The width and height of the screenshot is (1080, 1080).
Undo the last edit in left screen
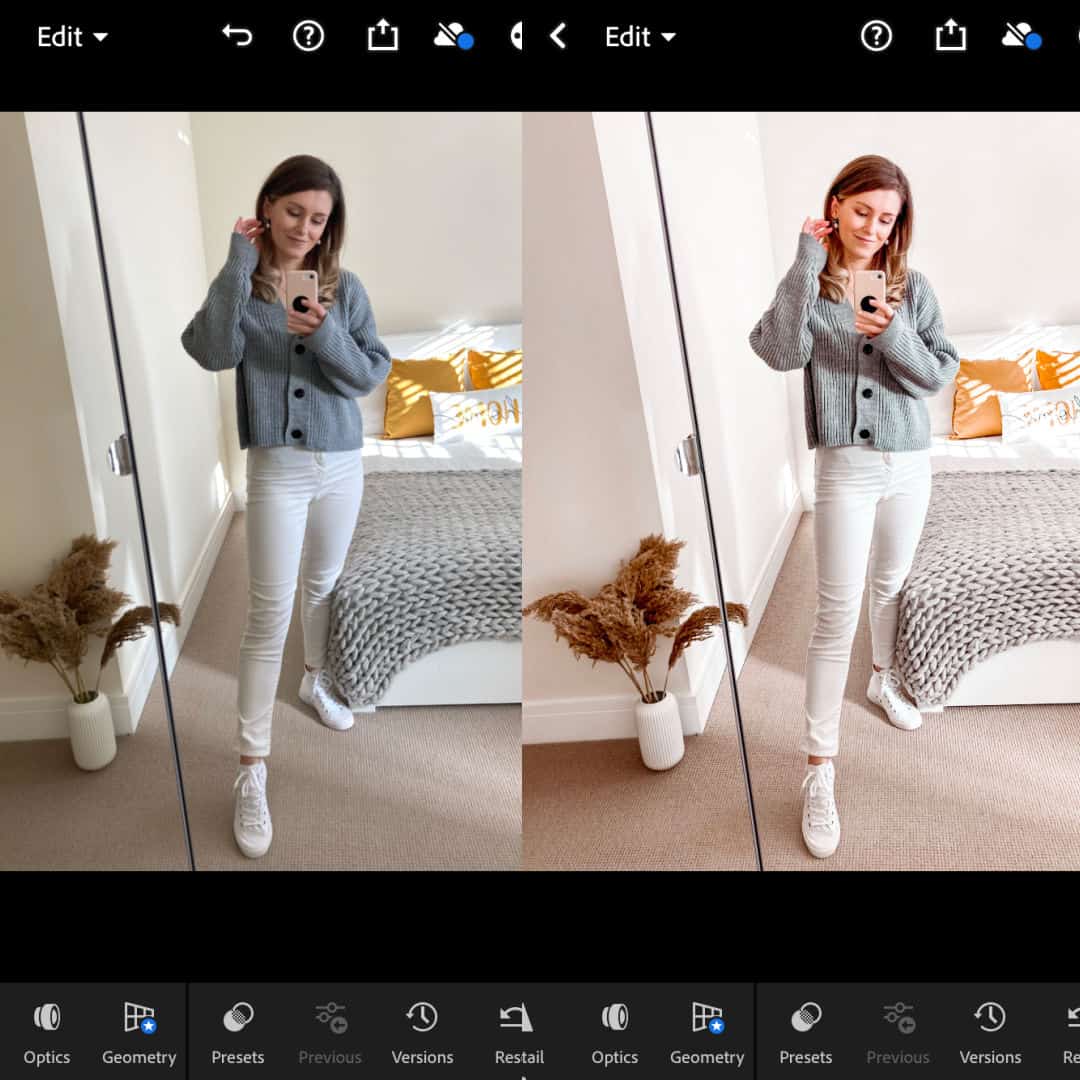click(x=237, y=35)
